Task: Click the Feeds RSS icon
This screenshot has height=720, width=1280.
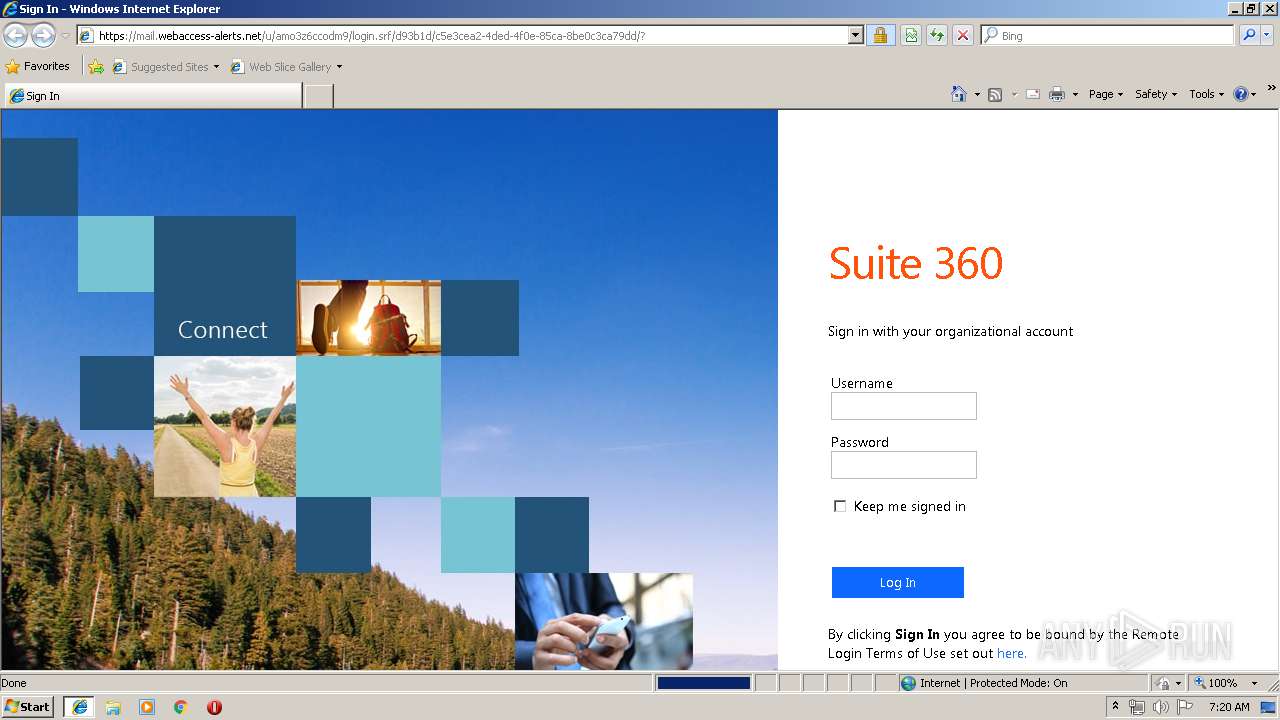Action: pyautogui.click(x=995, y=94)
